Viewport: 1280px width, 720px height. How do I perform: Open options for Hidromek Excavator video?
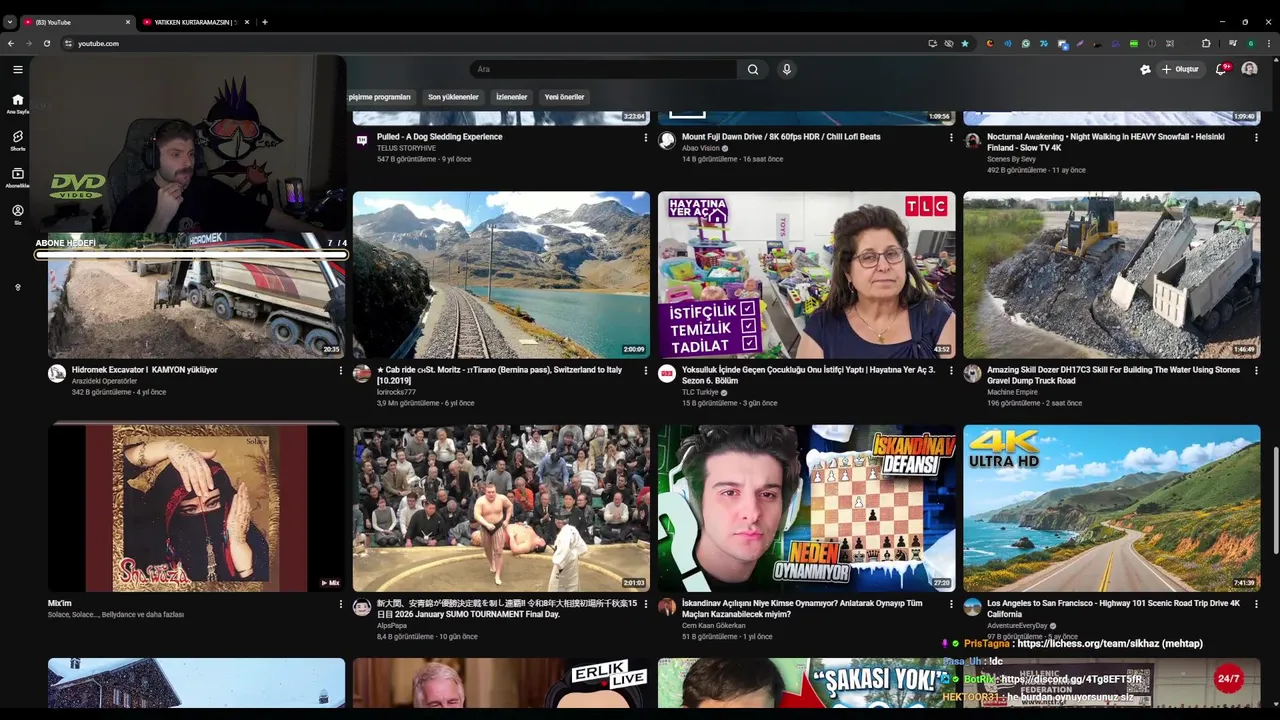point(341,371)
